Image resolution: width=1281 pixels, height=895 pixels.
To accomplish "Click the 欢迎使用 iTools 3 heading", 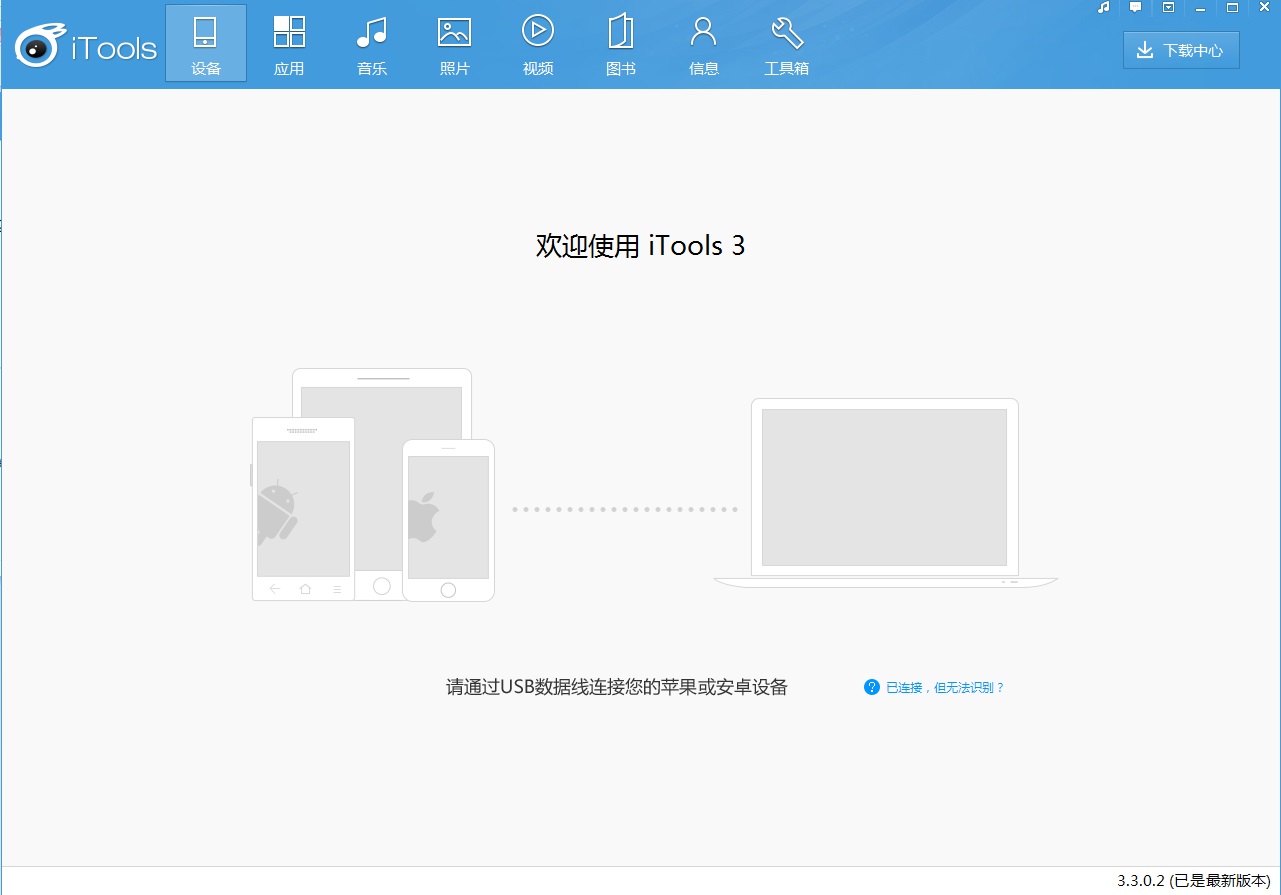I will [x=640, y=246].
